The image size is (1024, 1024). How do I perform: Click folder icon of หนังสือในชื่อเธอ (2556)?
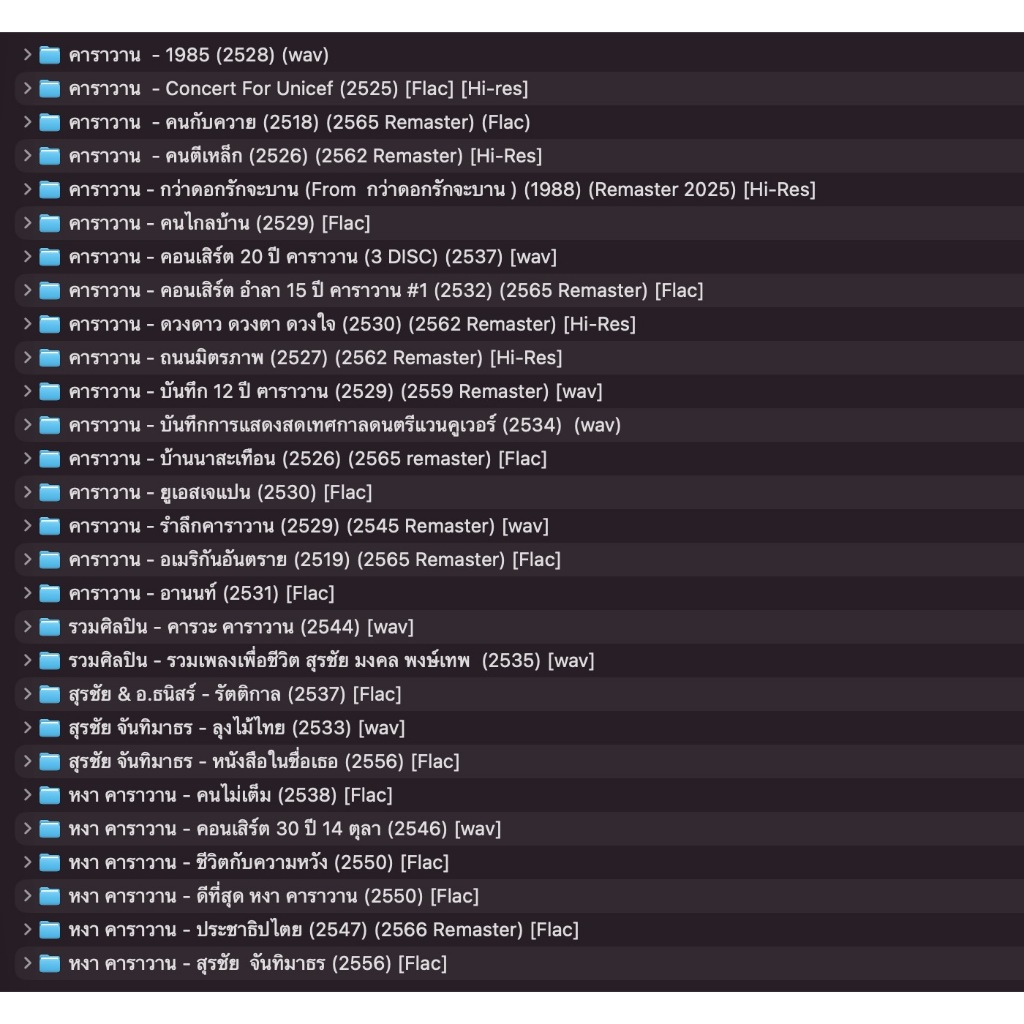point(50,761)
